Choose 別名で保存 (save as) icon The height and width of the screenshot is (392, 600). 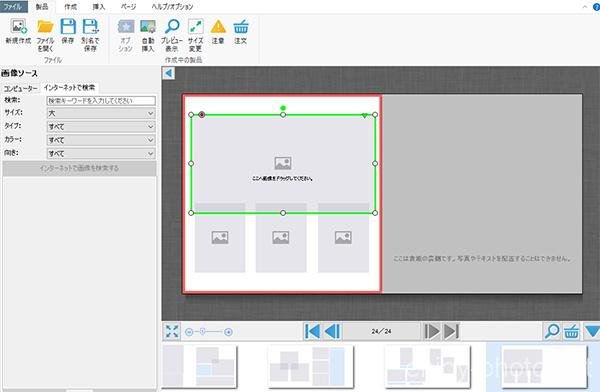(x=91, y=27)
